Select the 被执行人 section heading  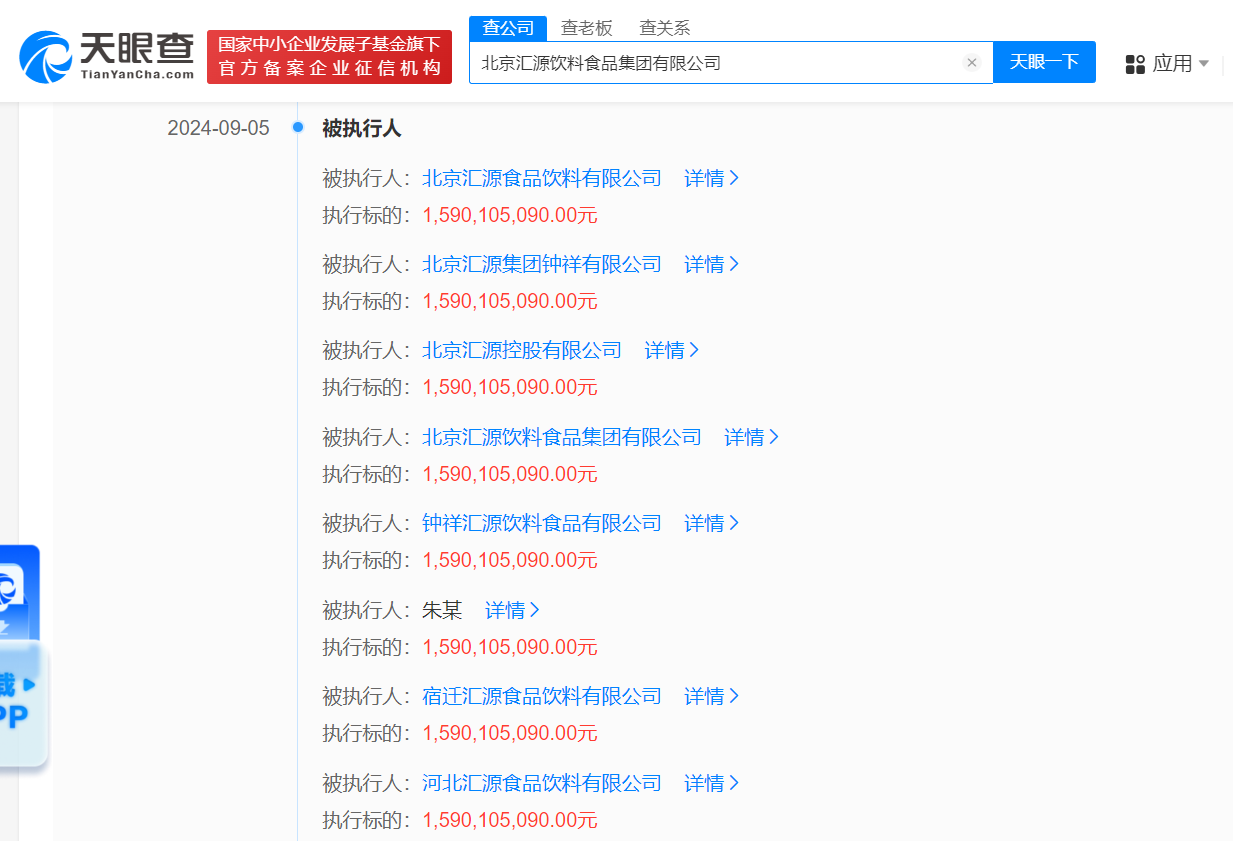tap(361, 129)
